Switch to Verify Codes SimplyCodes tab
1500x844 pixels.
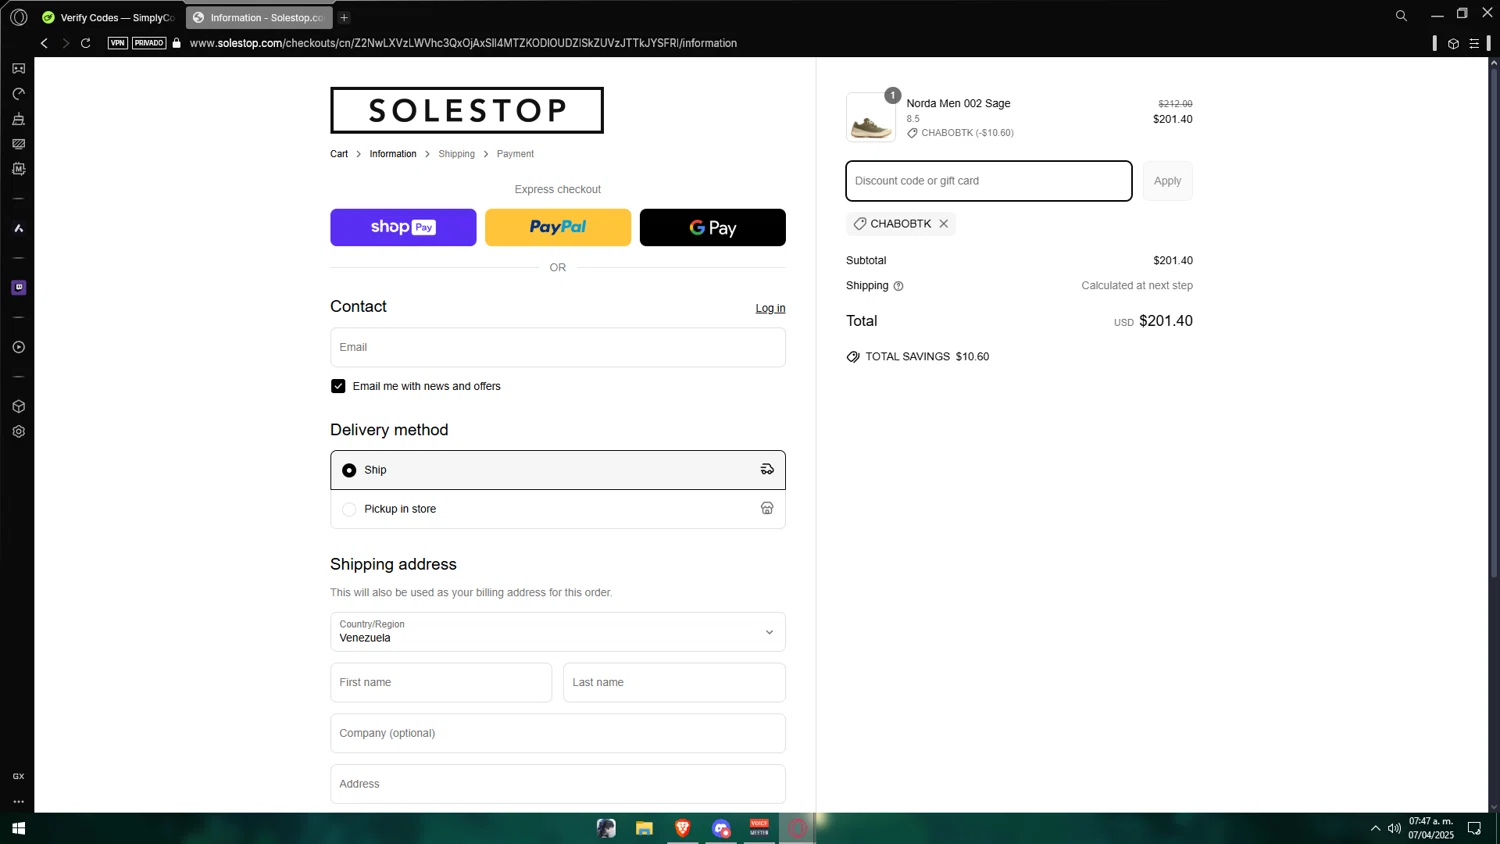tap(109, 17)
